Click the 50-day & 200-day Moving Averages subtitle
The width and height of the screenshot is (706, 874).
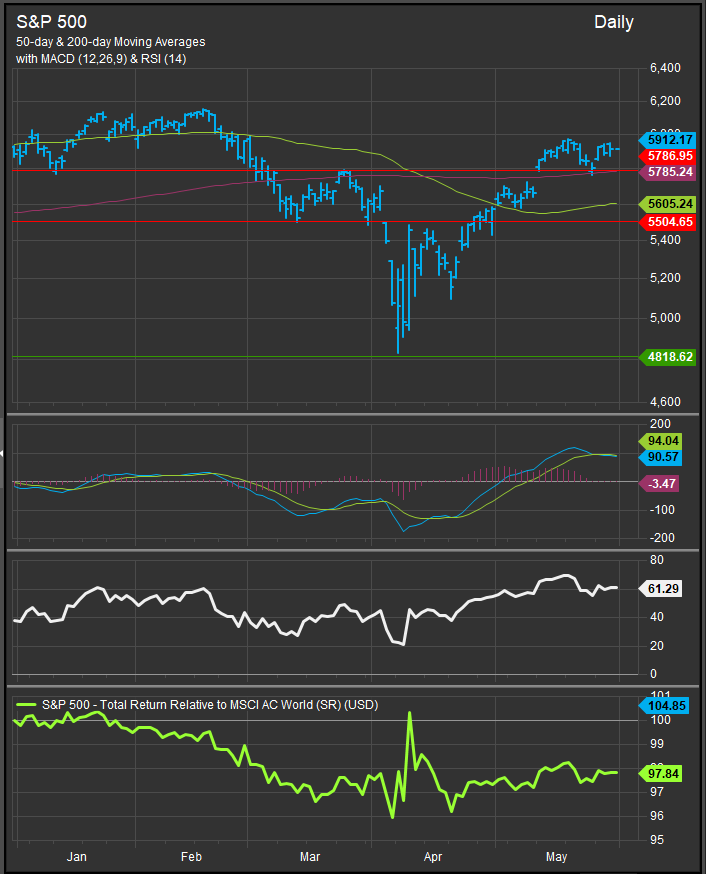[x=110, y=42]
